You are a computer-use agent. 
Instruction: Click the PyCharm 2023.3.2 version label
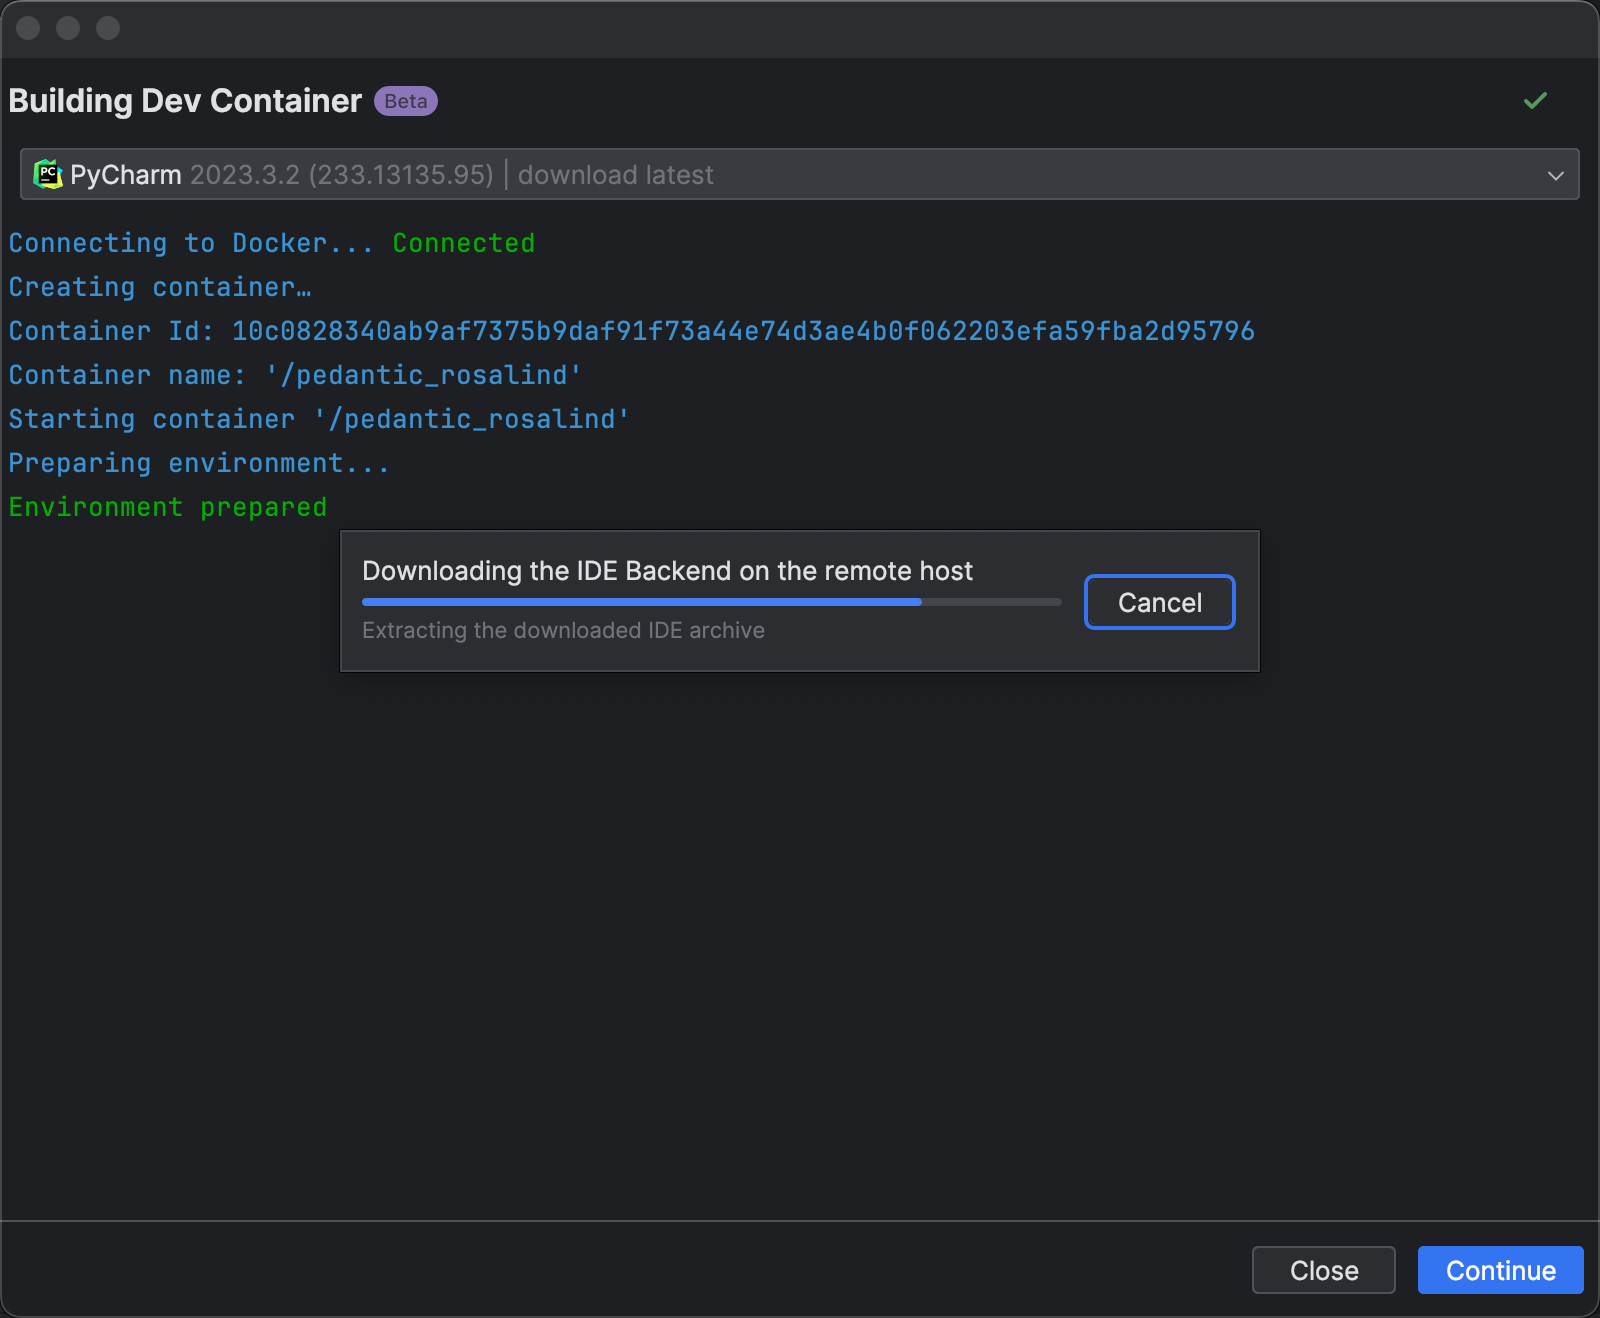click(342, 174)
